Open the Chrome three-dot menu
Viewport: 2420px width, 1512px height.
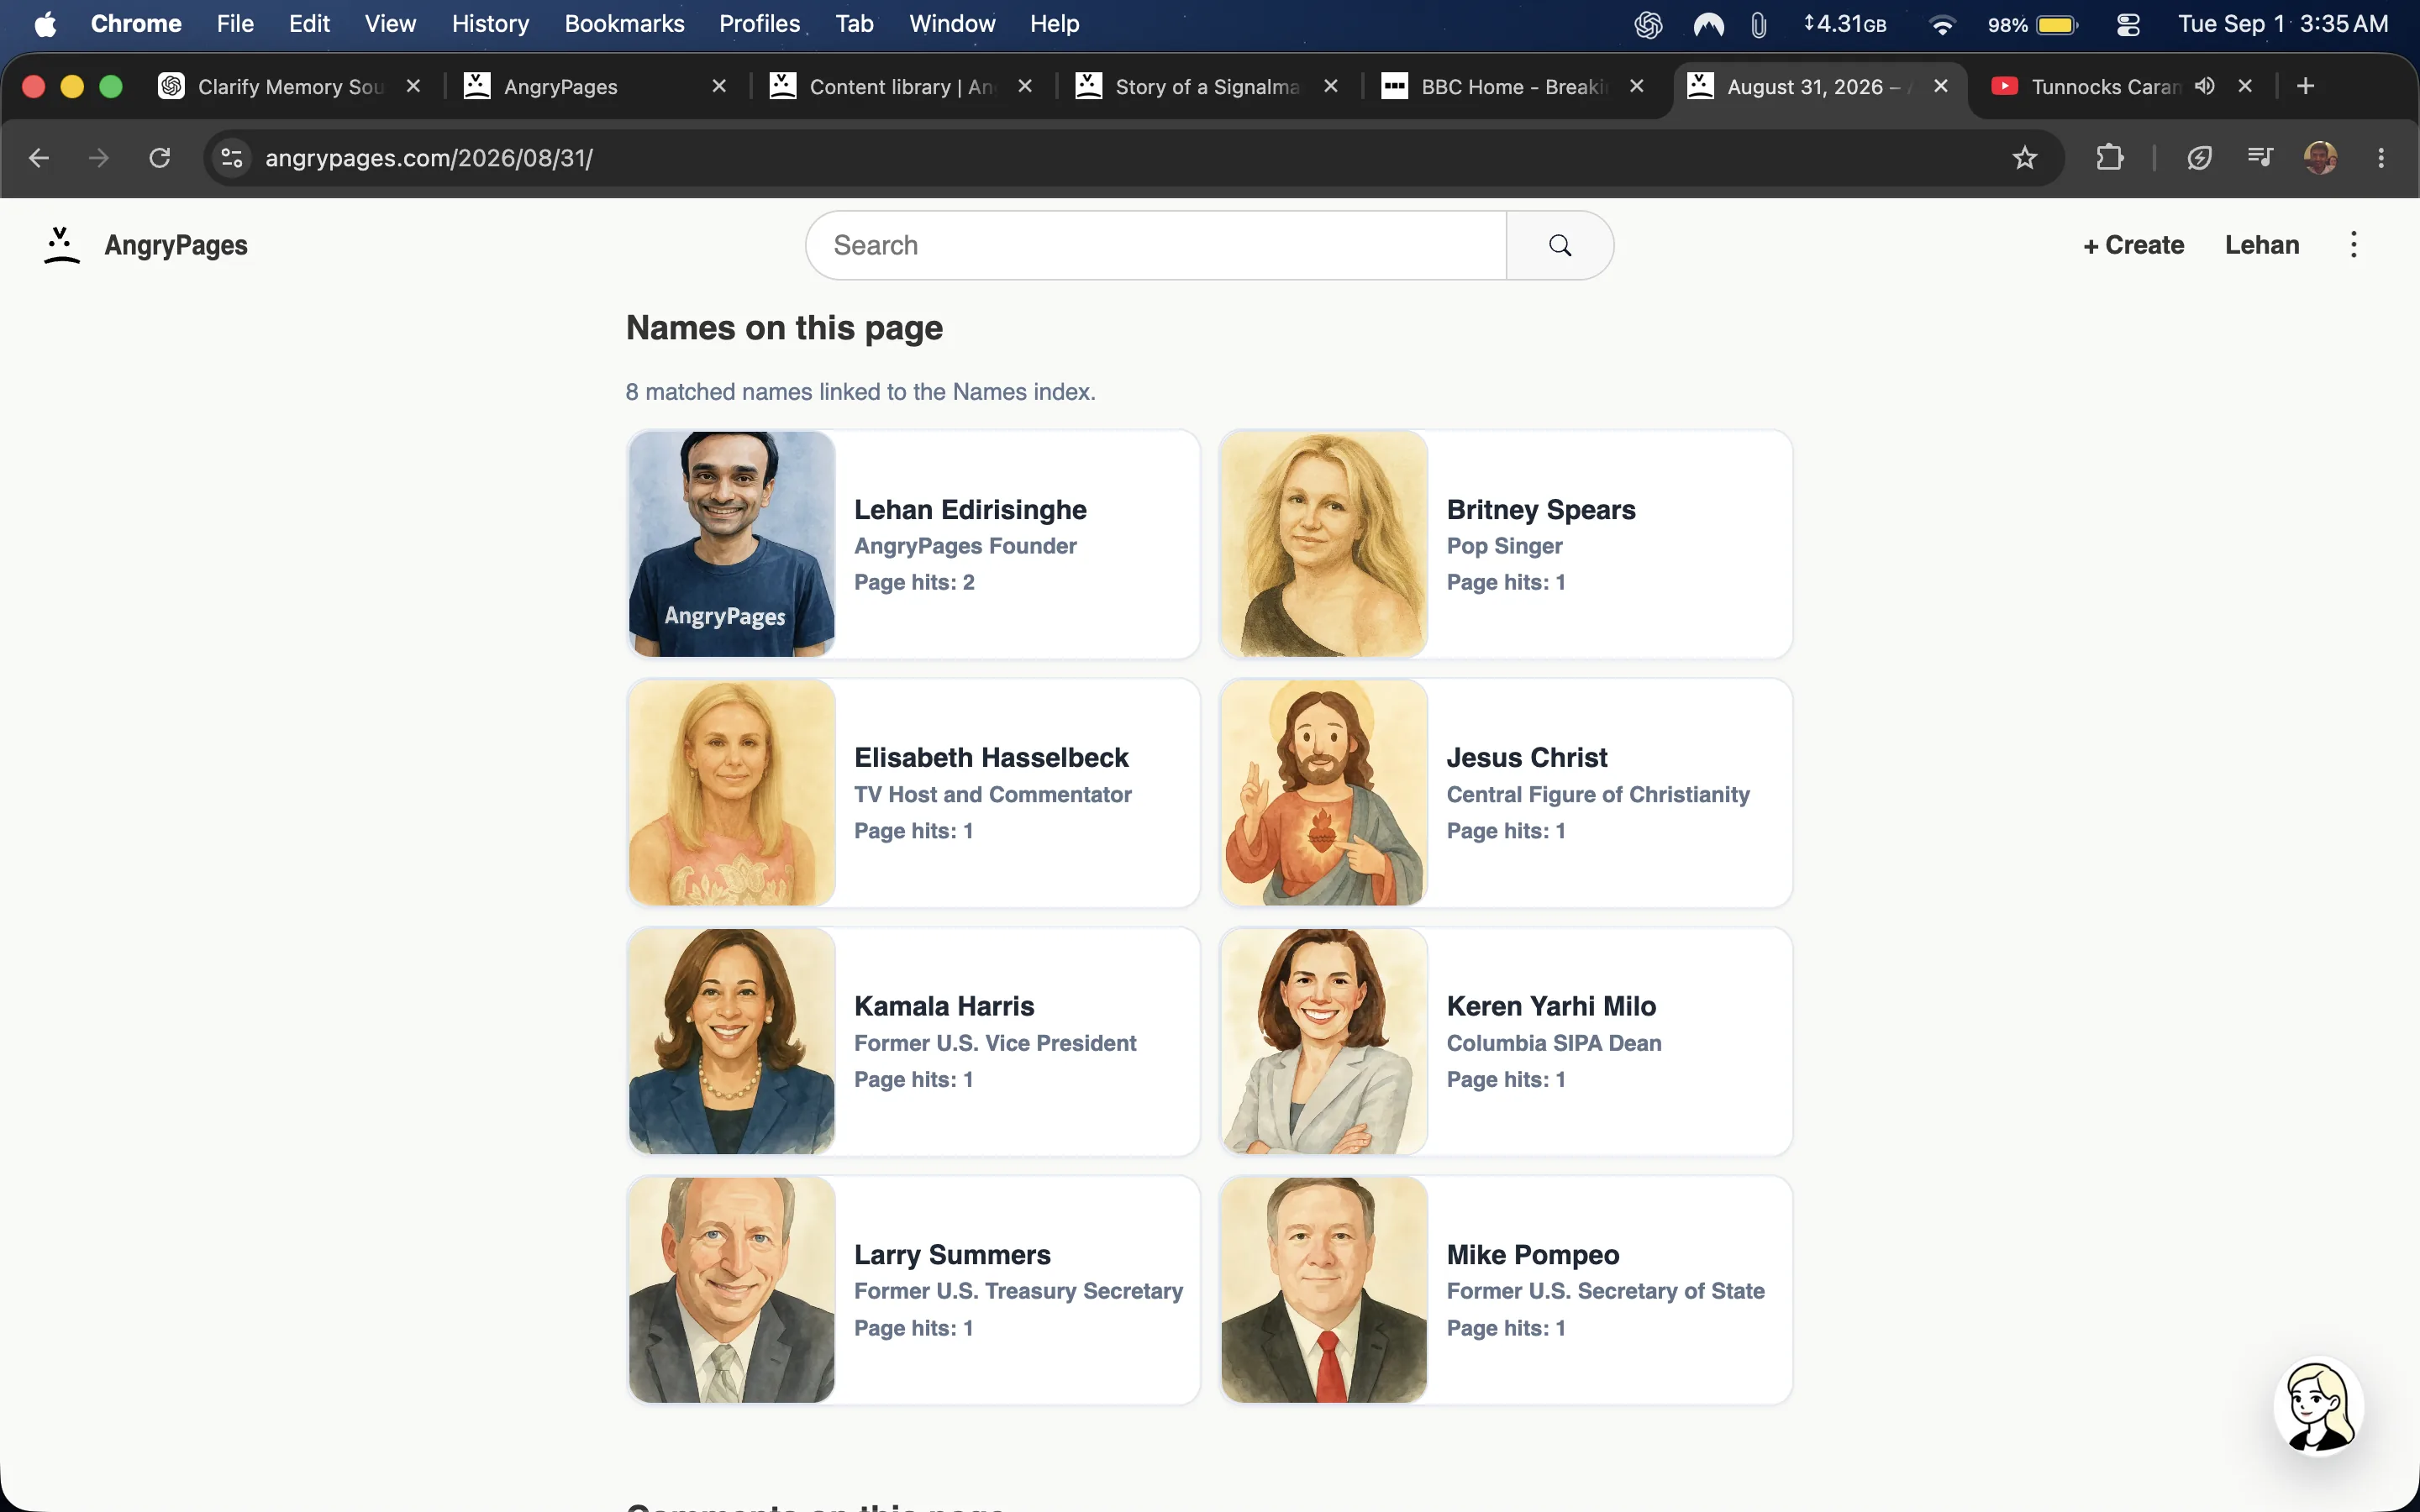coord(2381,158)
